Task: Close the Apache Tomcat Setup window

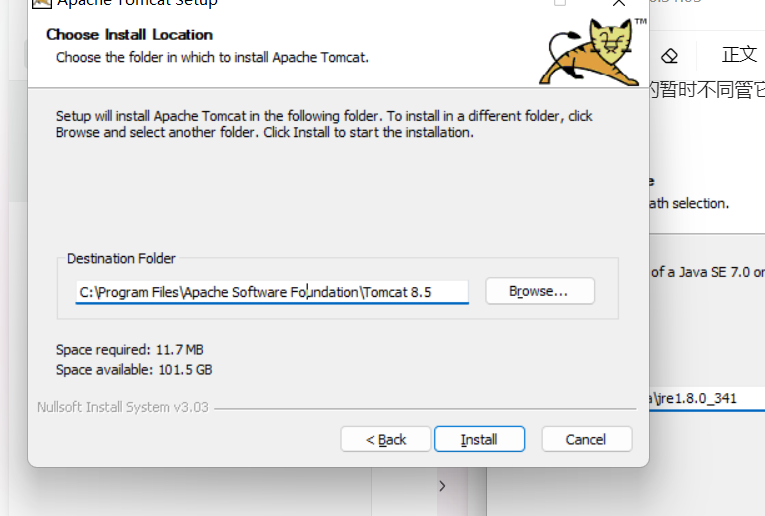Action: point(619,3)
